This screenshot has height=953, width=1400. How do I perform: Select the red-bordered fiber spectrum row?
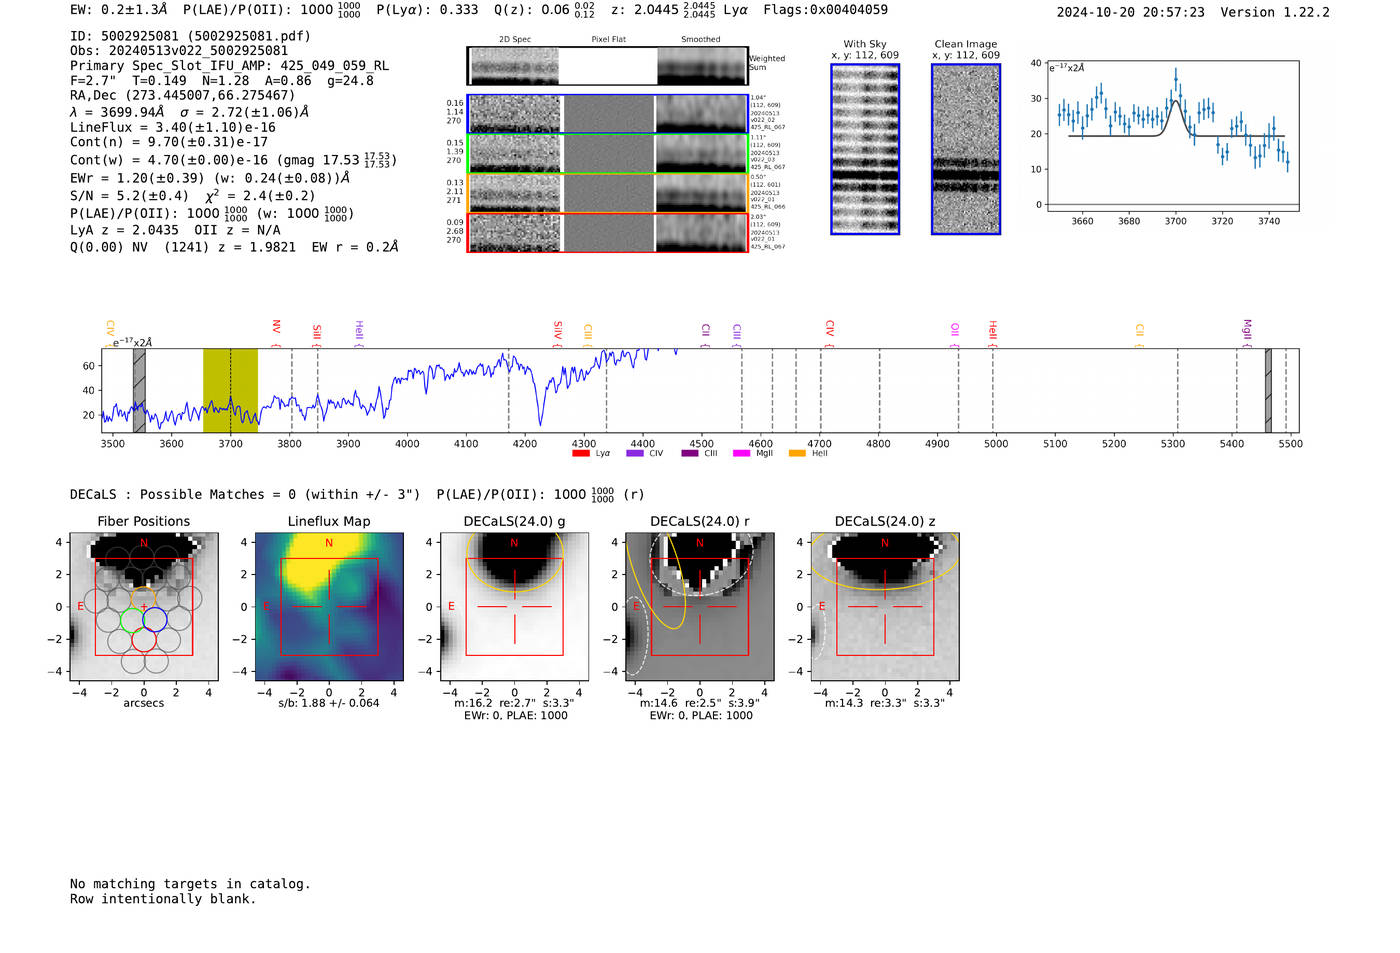[x=607, y=233]
